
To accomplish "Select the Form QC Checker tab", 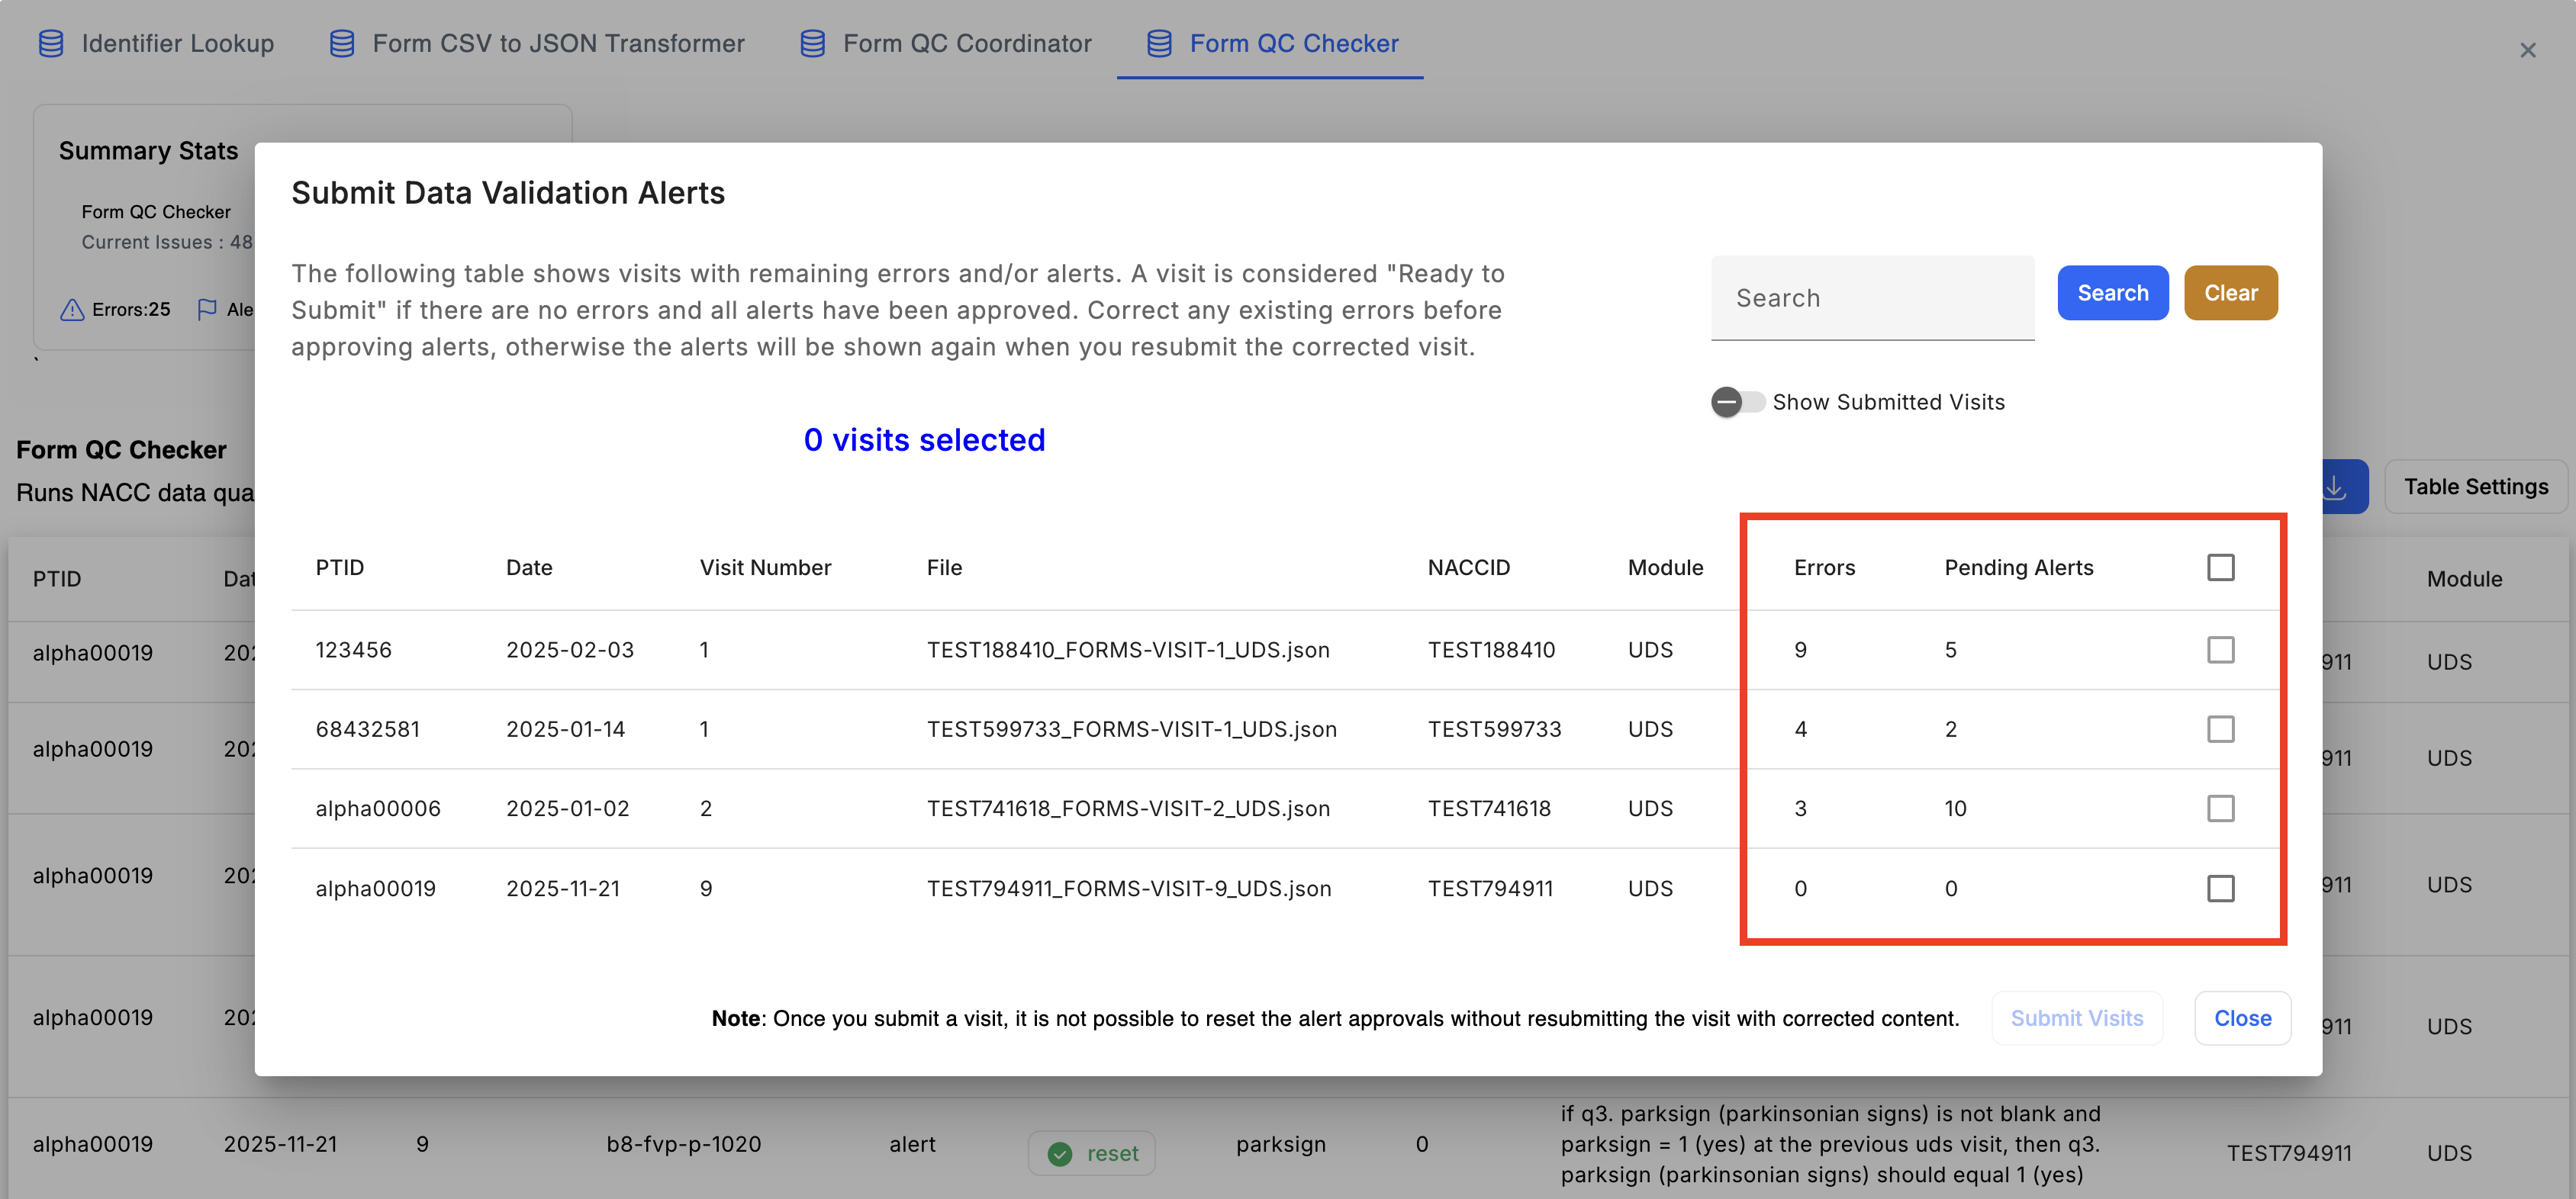I will pyautogui.click(x=1270, y=43).
